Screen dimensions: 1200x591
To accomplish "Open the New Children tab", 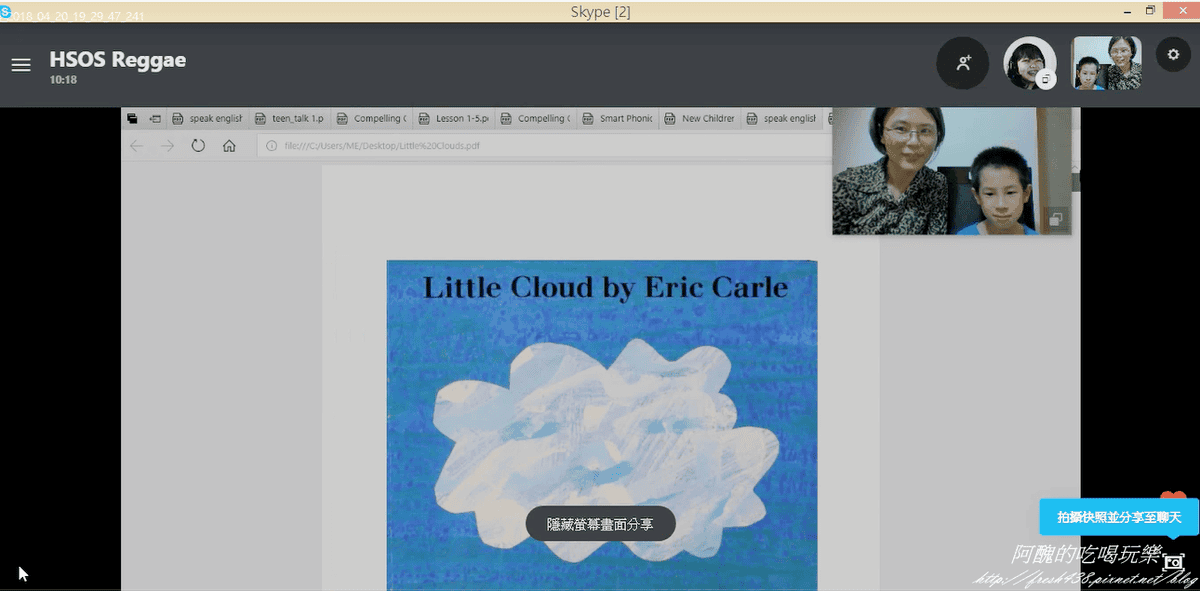I will 699,118.
